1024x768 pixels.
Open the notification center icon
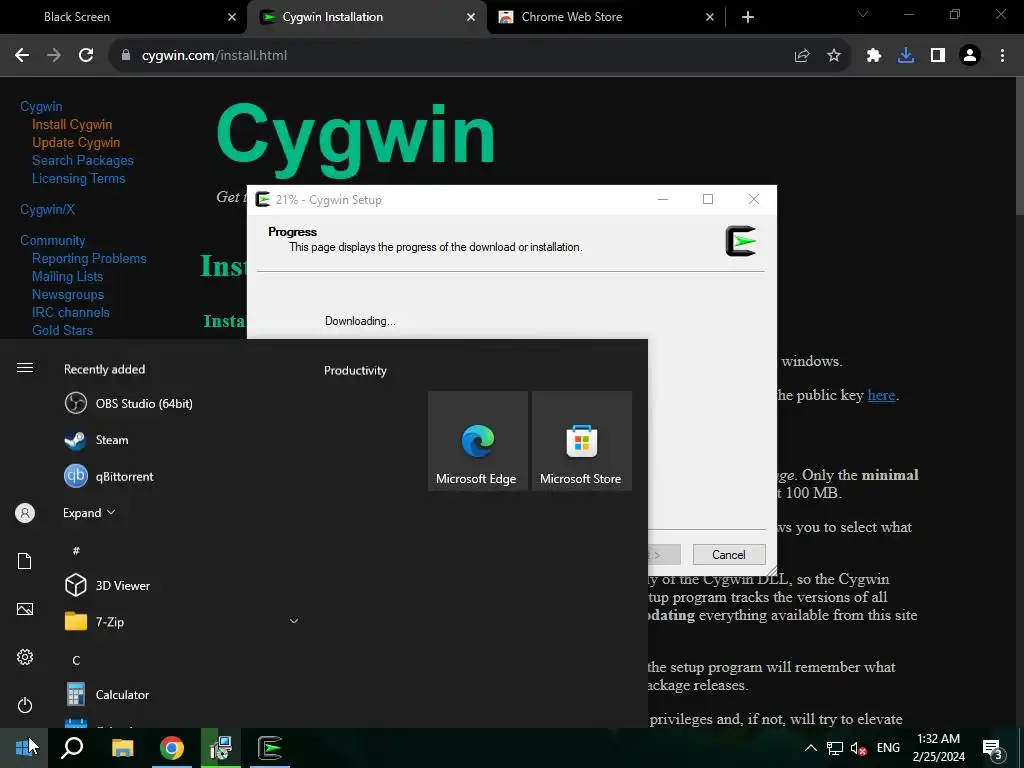pyautogui.click(x=993, y=748)
